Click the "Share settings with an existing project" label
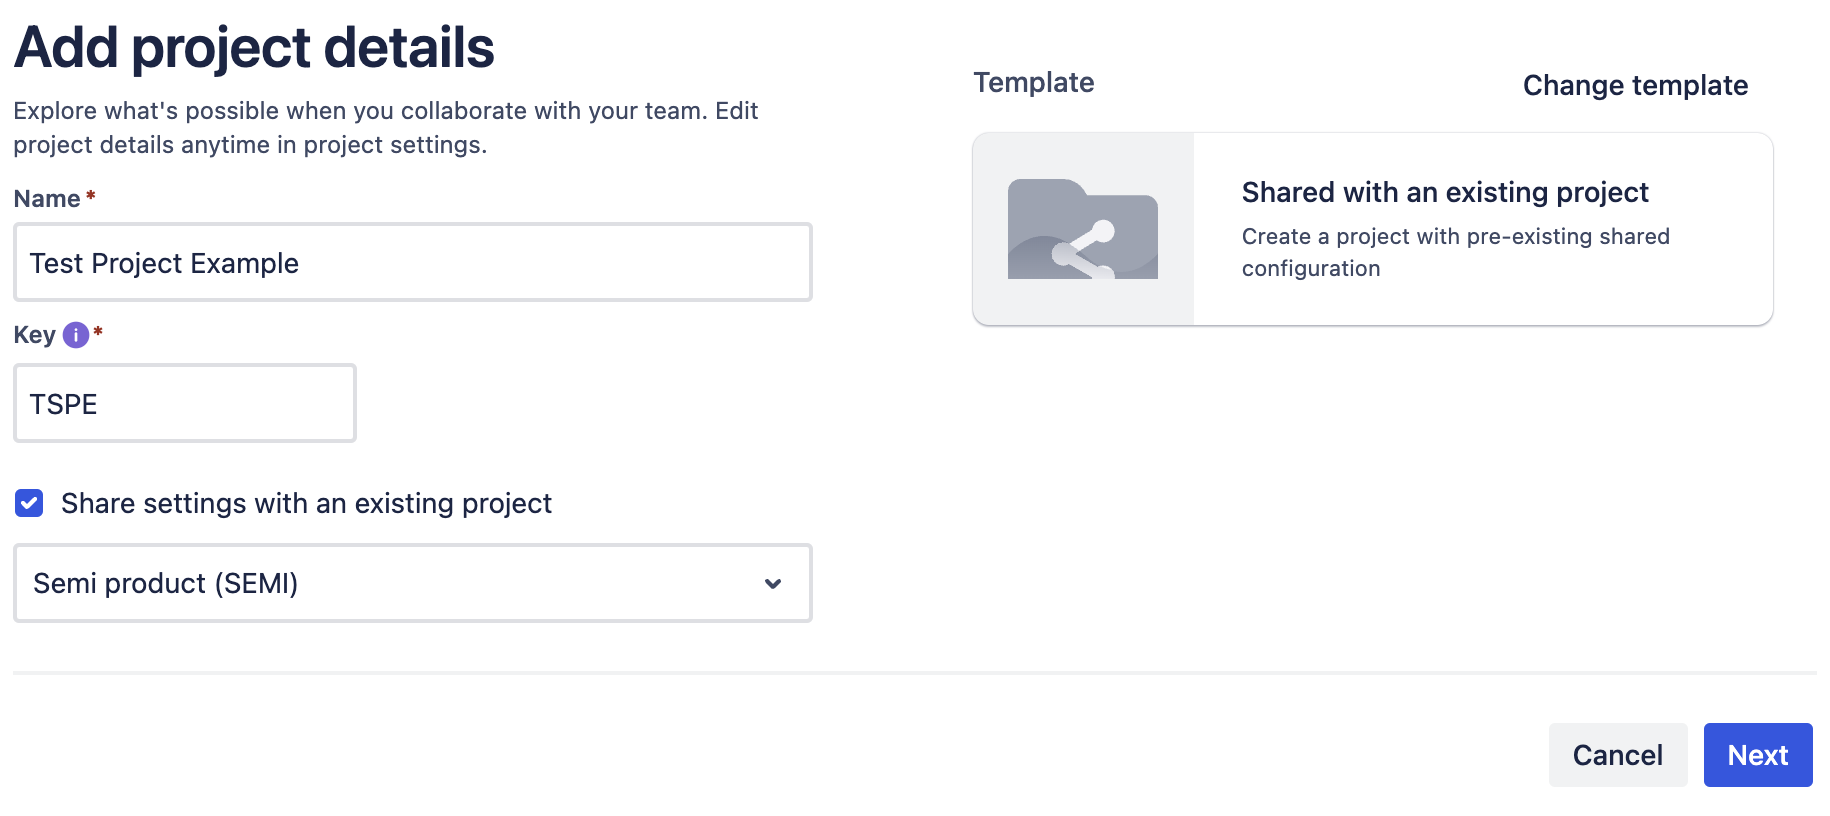Image resolution: width=1830 pixels, height=816 pixels. pos(306,503)
